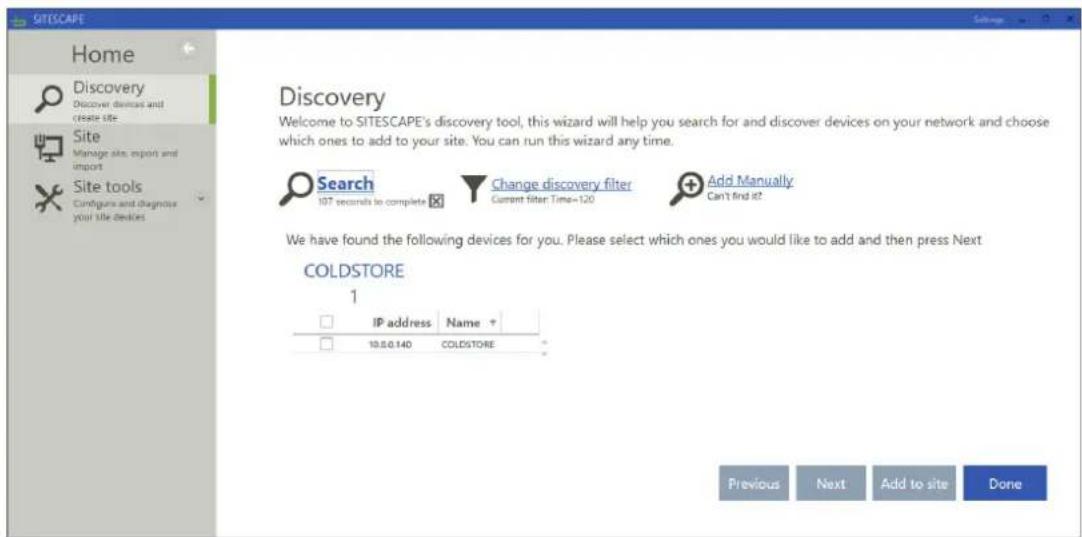The height and width of the screenshot is (537, 1082).
Task: Click the Add Manually link
Action: coord(750,181)
